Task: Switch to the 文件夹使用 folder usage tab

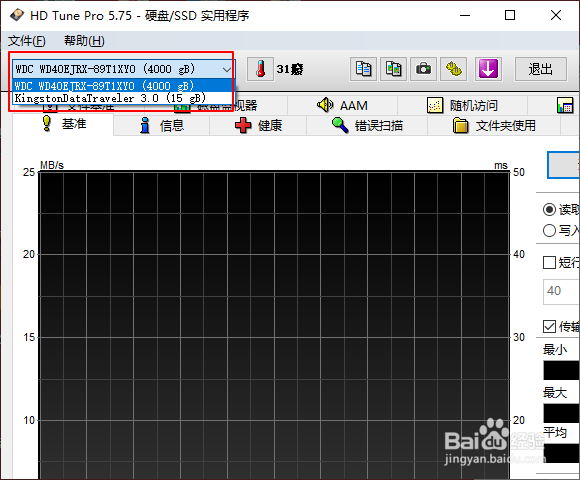Action: click(494, 126)
